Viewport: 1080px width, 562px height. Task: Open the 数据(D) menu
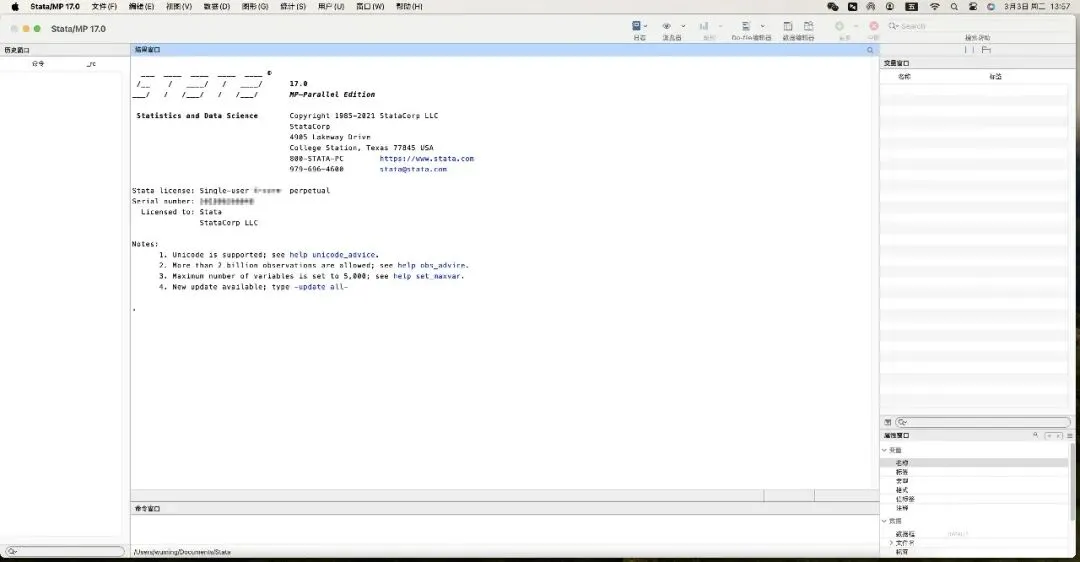point(216,6)
